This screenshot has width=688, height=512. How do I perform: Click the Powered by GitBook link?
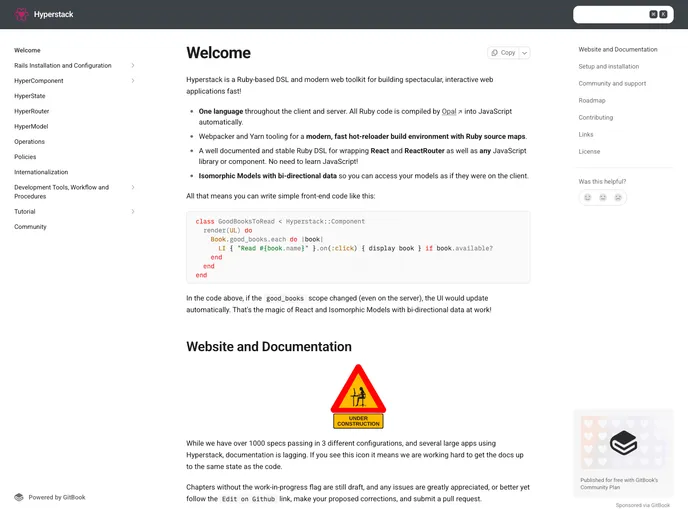click(50, 497)
